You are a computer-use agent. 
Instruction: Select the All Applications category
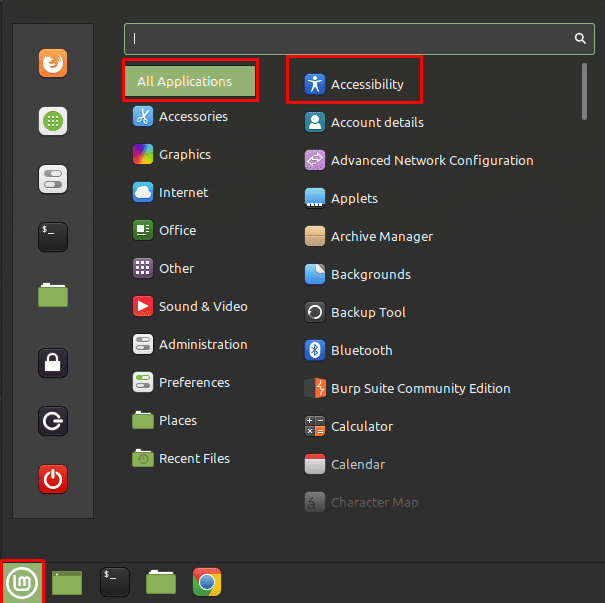tap(190, 81)
